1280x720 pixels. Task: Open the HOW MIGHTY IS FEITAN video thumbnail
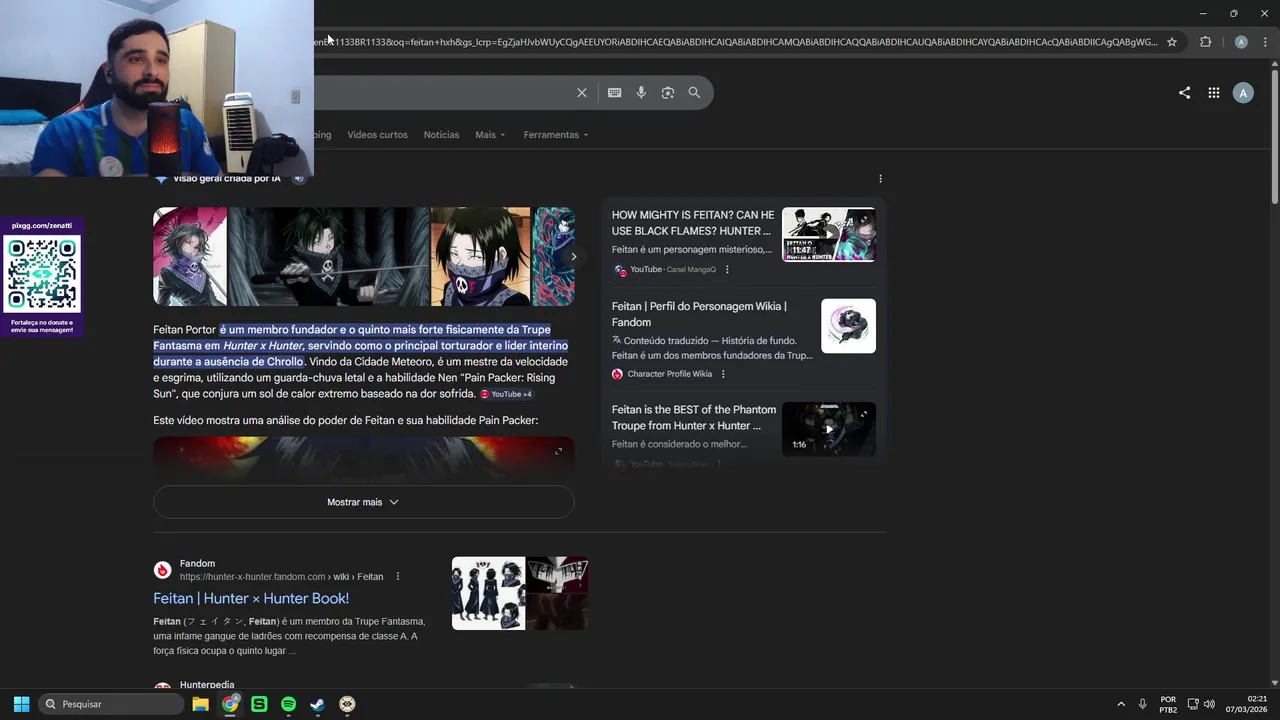click(828, 235)
